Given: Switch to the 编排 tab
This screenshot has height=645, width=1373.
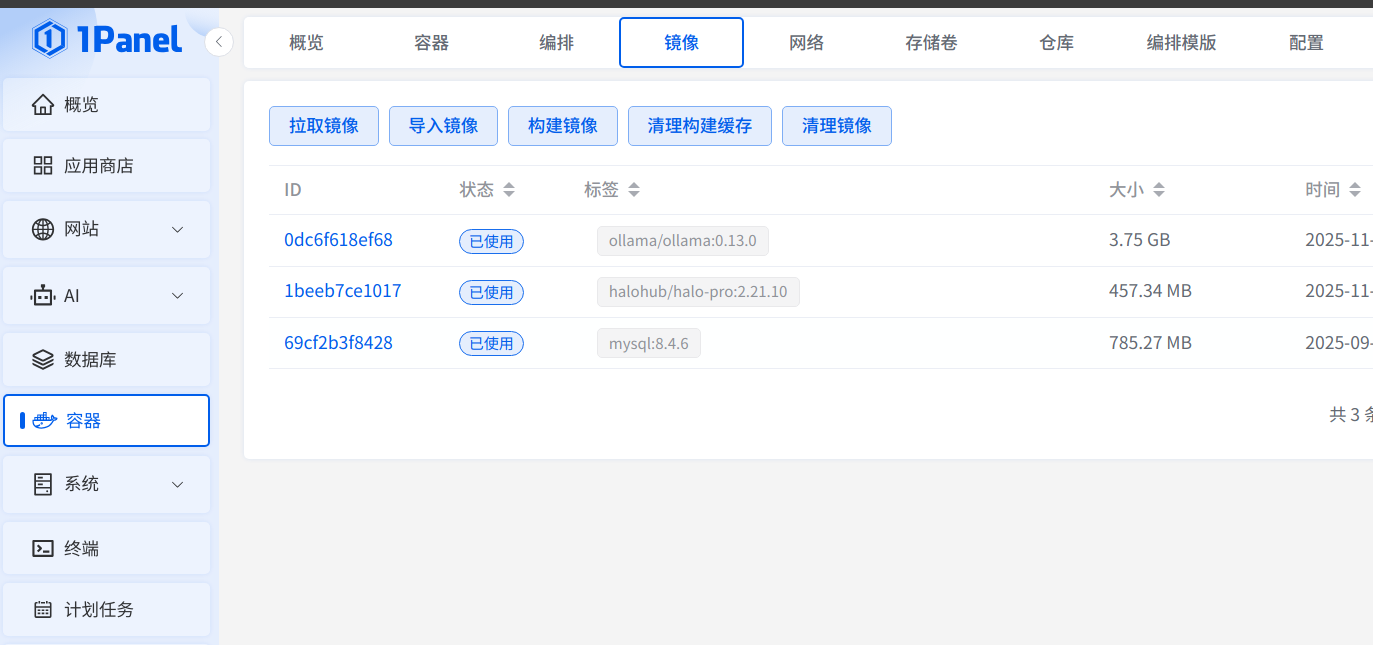Looking at the screenshot, I should pos(556,42).
